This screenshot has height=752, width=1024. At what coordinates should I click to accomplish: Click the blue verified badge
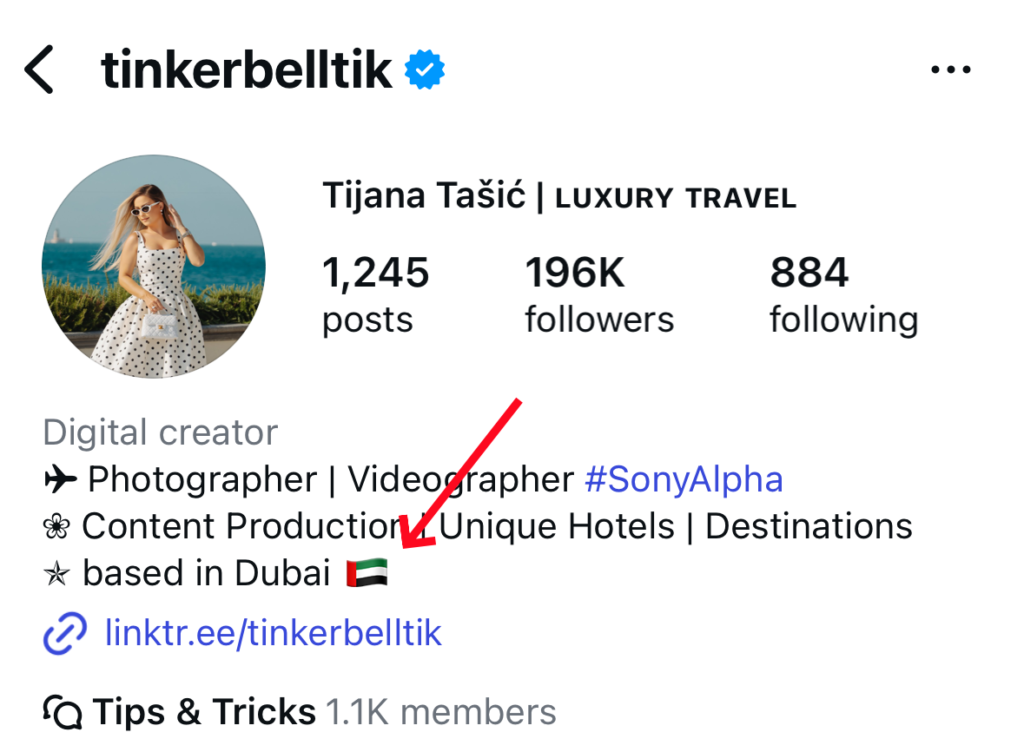click(x=425, y=71)
